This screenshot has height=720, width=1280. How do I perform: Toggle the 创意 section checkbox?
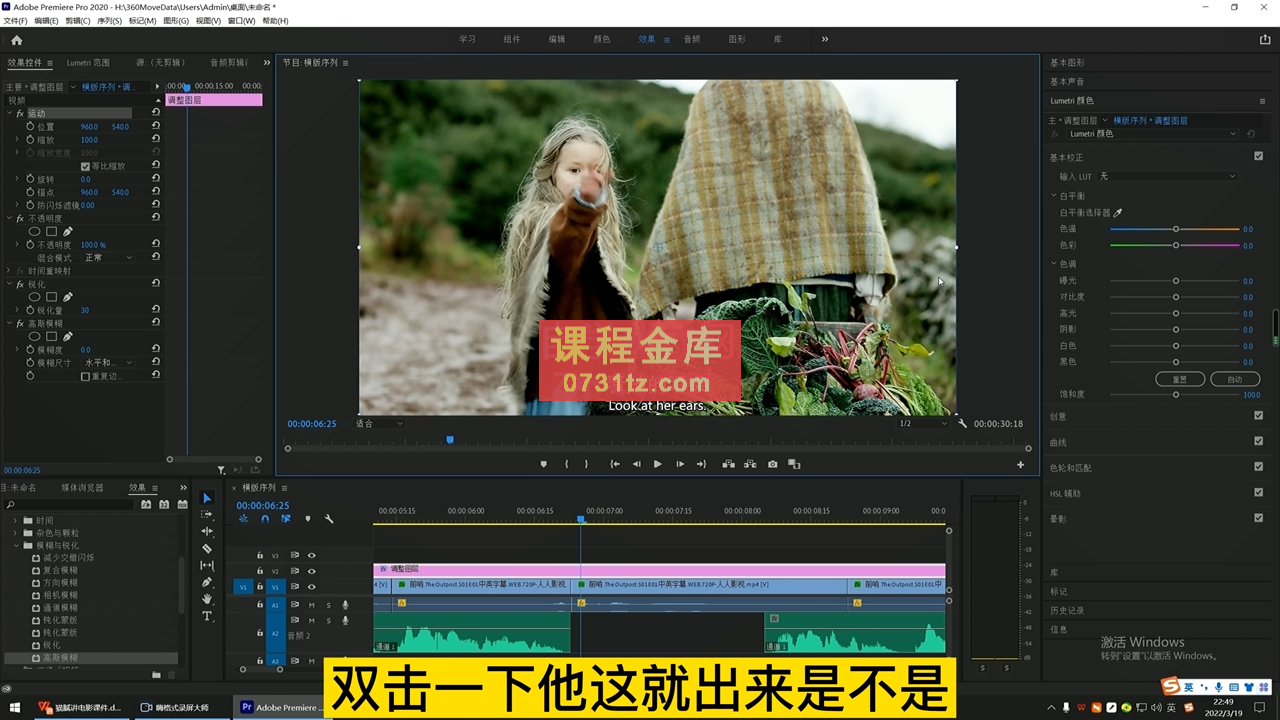point(1258,415)
